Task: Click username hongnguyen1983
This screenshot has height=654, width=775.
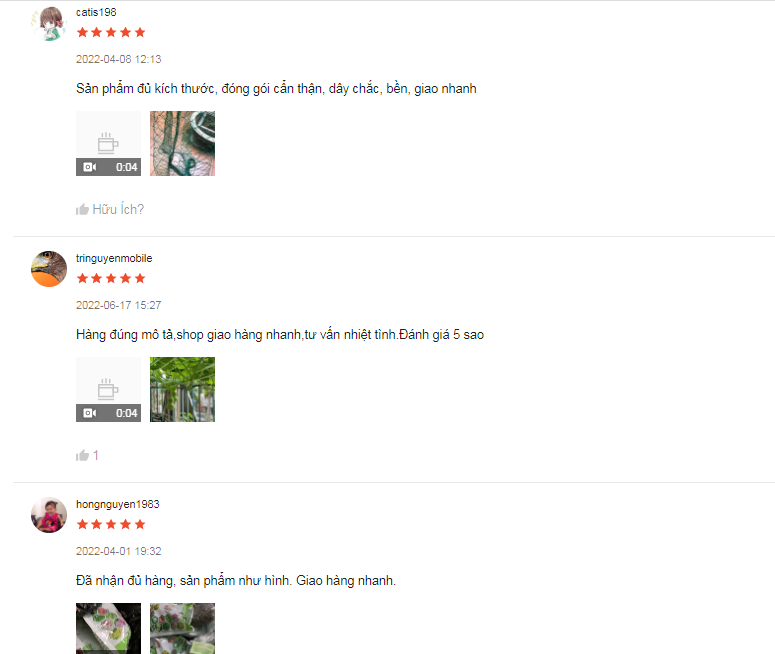Action: [x=118, y=504]
